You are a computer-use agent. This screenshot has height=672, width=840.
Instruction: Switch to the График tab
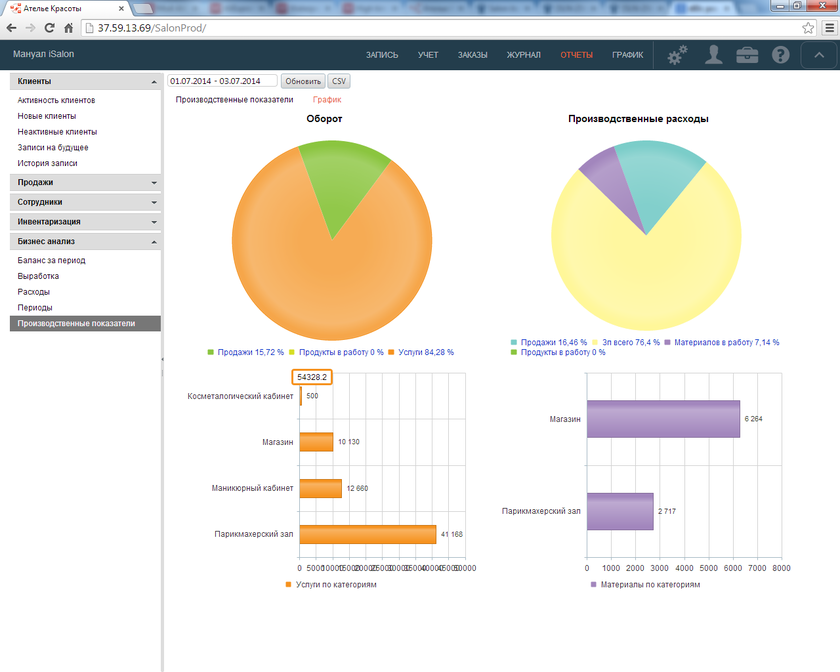point(327,100)
